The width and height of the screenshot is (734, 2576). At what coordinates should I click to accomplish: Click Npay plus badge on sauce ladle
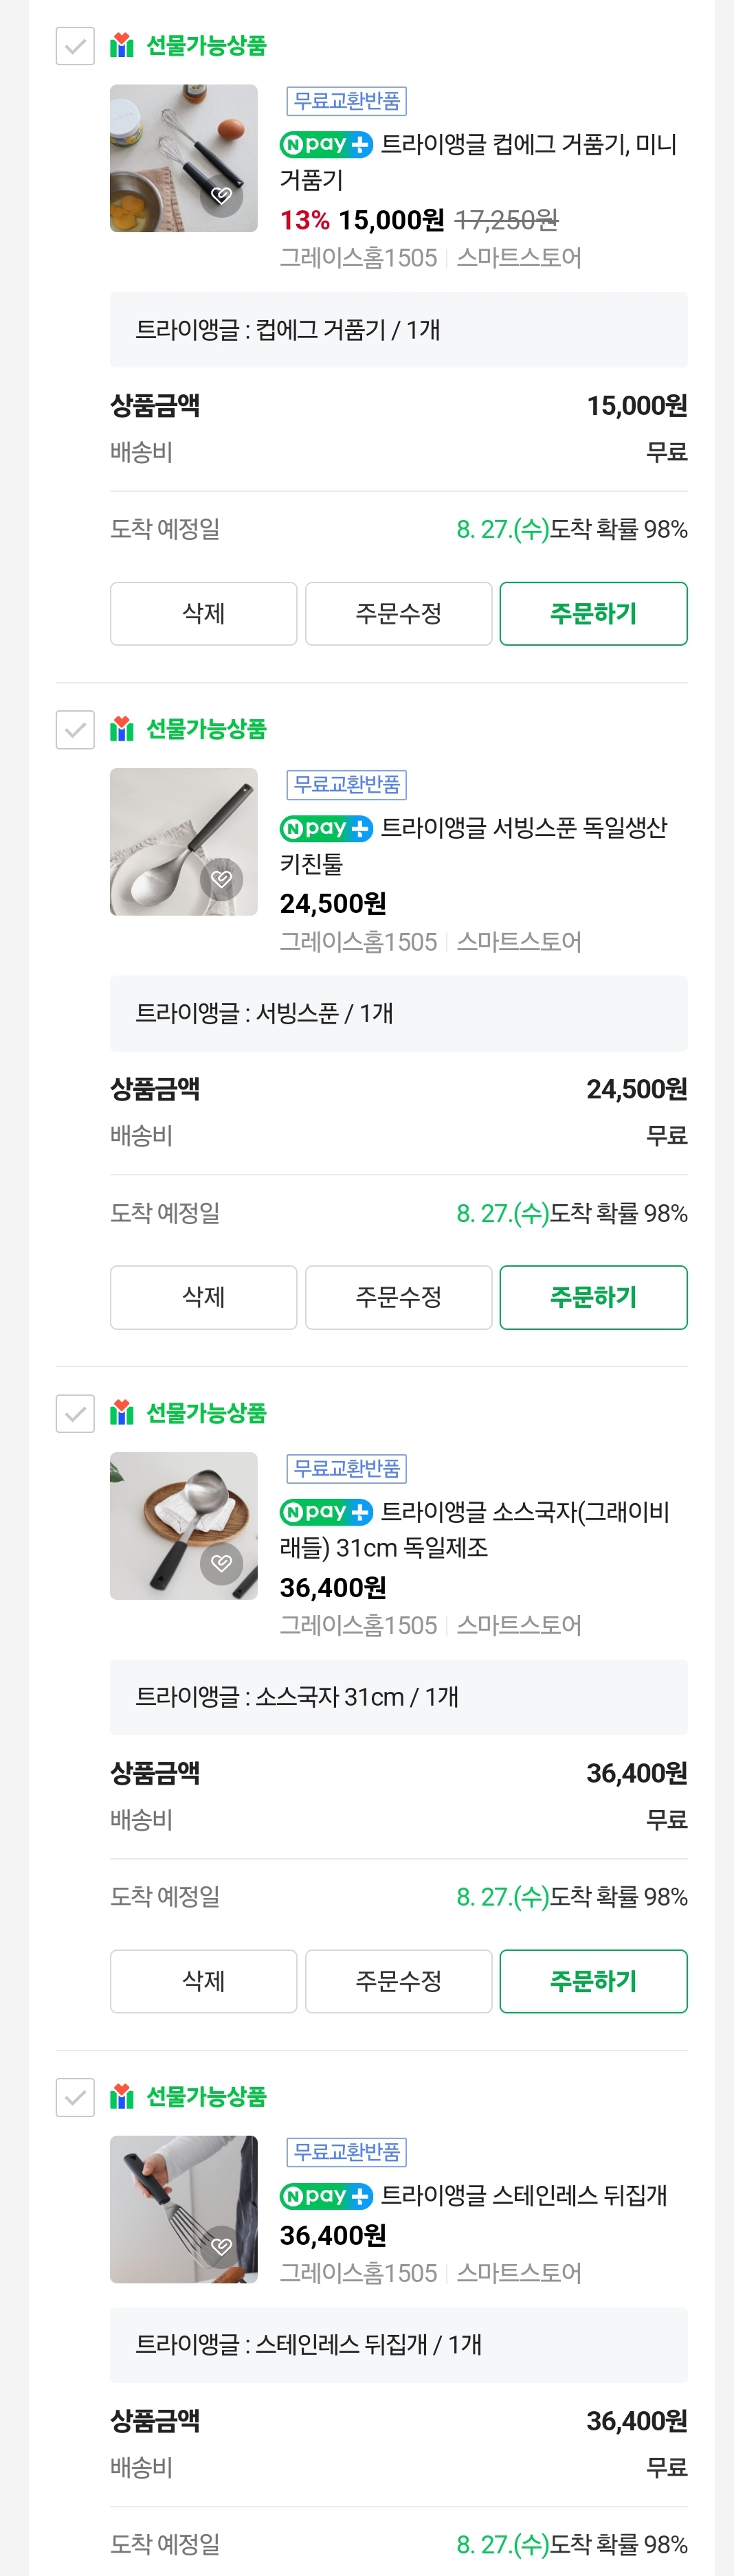point(326,1512)
